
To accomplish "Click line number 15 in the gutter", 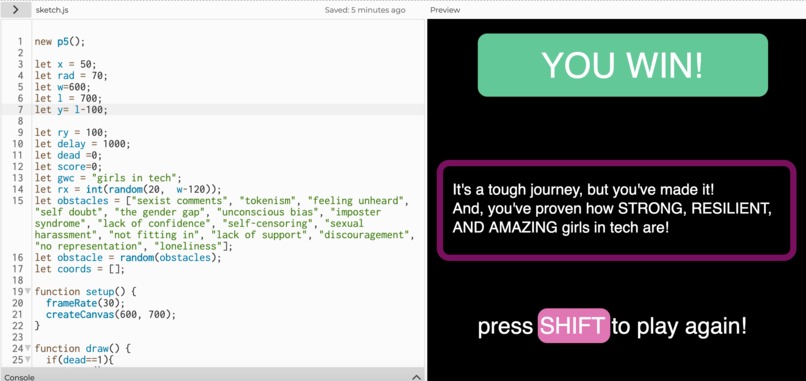I will coord(19,201).
